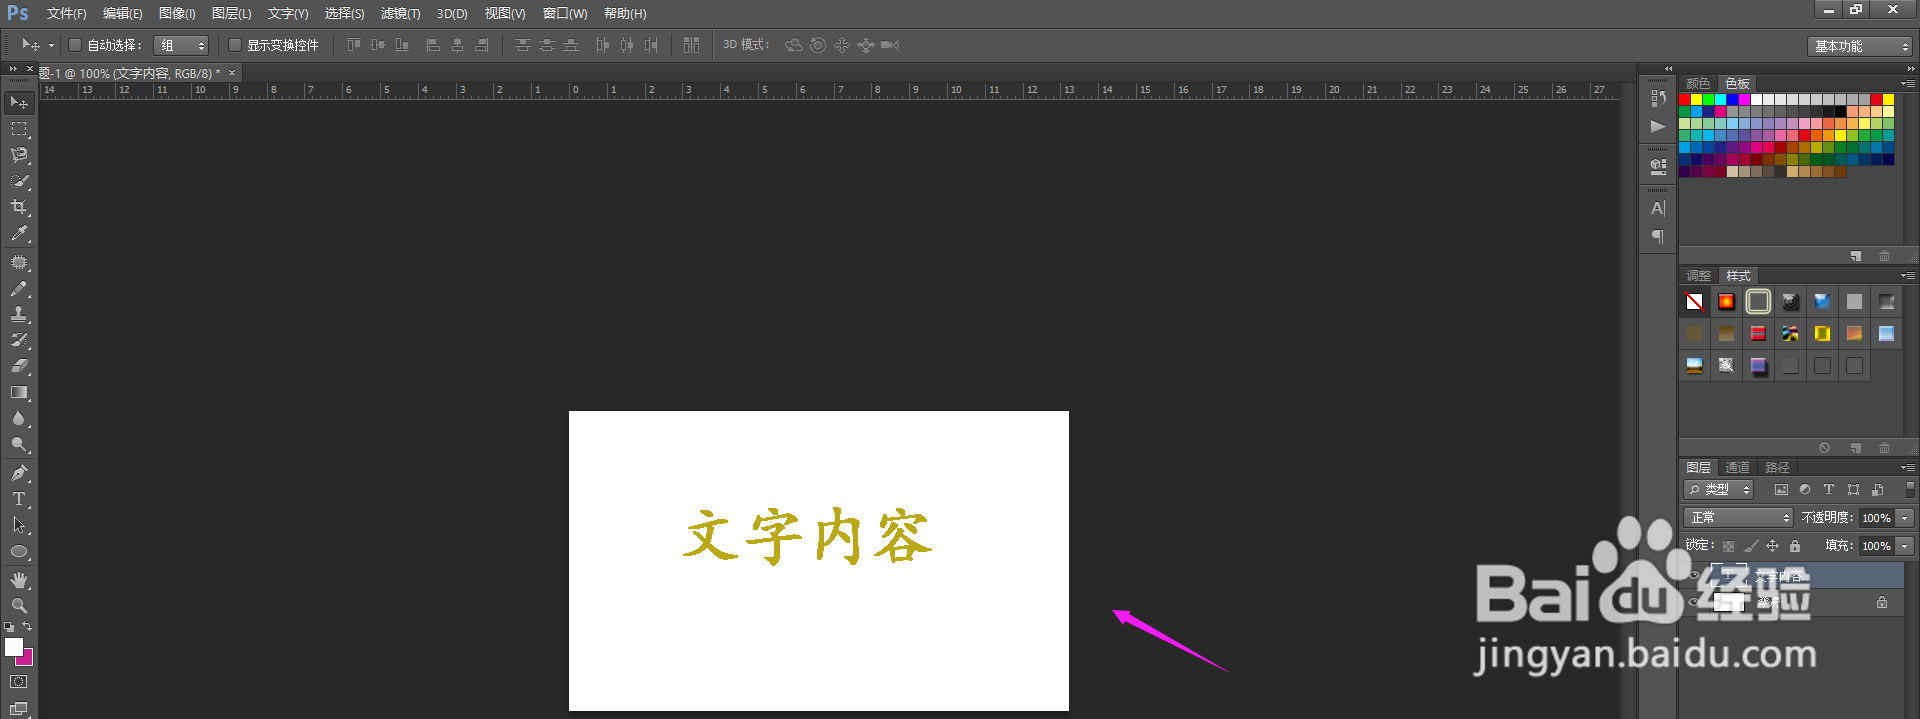Select the Horizontal Type tool

(x=19, y=499)
